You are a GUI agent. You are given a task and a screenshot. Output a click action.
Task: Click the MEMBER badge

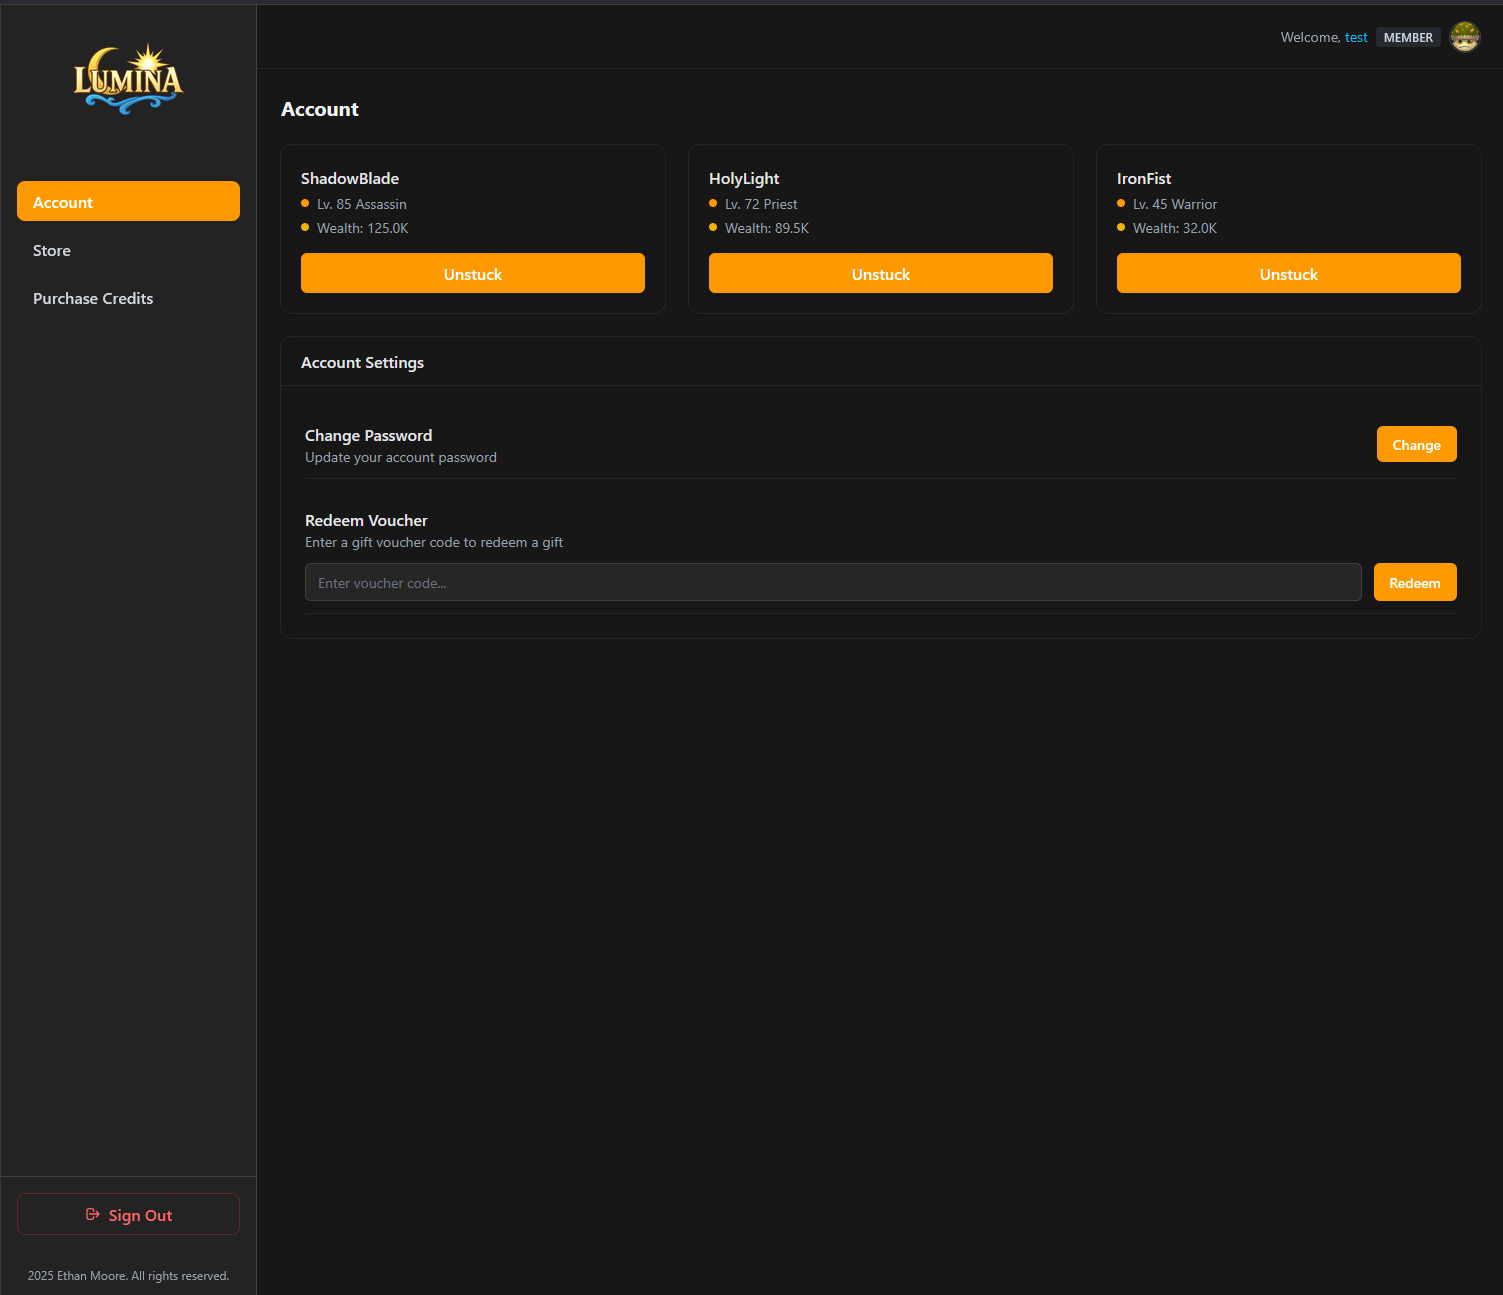(1408, 37)
